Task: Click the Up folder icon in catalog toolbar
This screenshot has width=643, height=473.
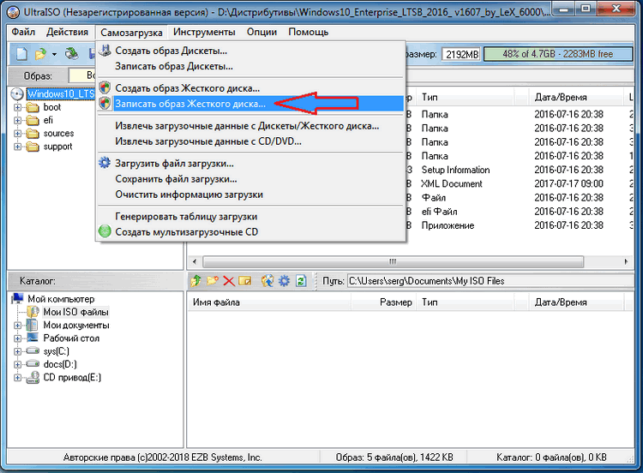Action: (196, 281)
